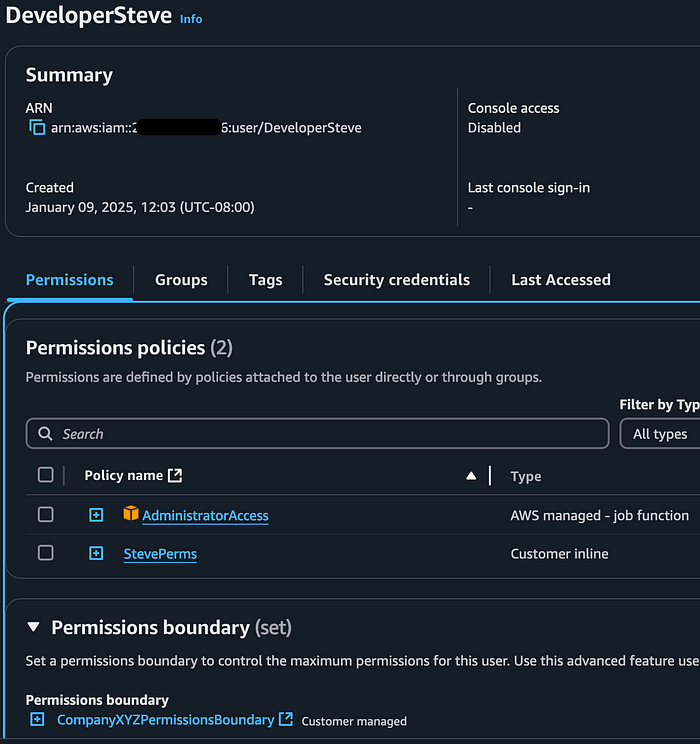Click the Info link beside DeveloperSteve
Screen dimensions: 700x744
(190, 19)
